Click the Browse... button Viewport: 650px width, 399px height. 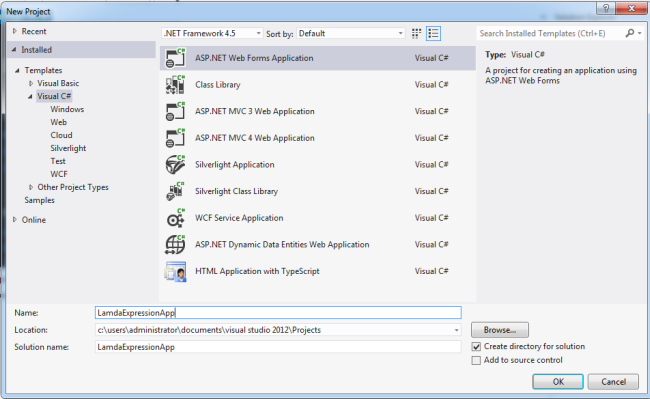click(x=500, y=330)
